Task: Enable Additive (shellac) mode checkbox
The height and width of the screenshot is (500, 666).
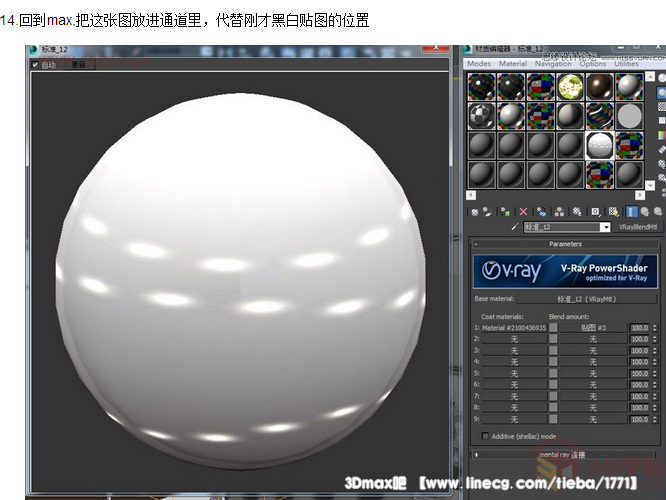Action: pyautogui.click(x=485, y=436)
